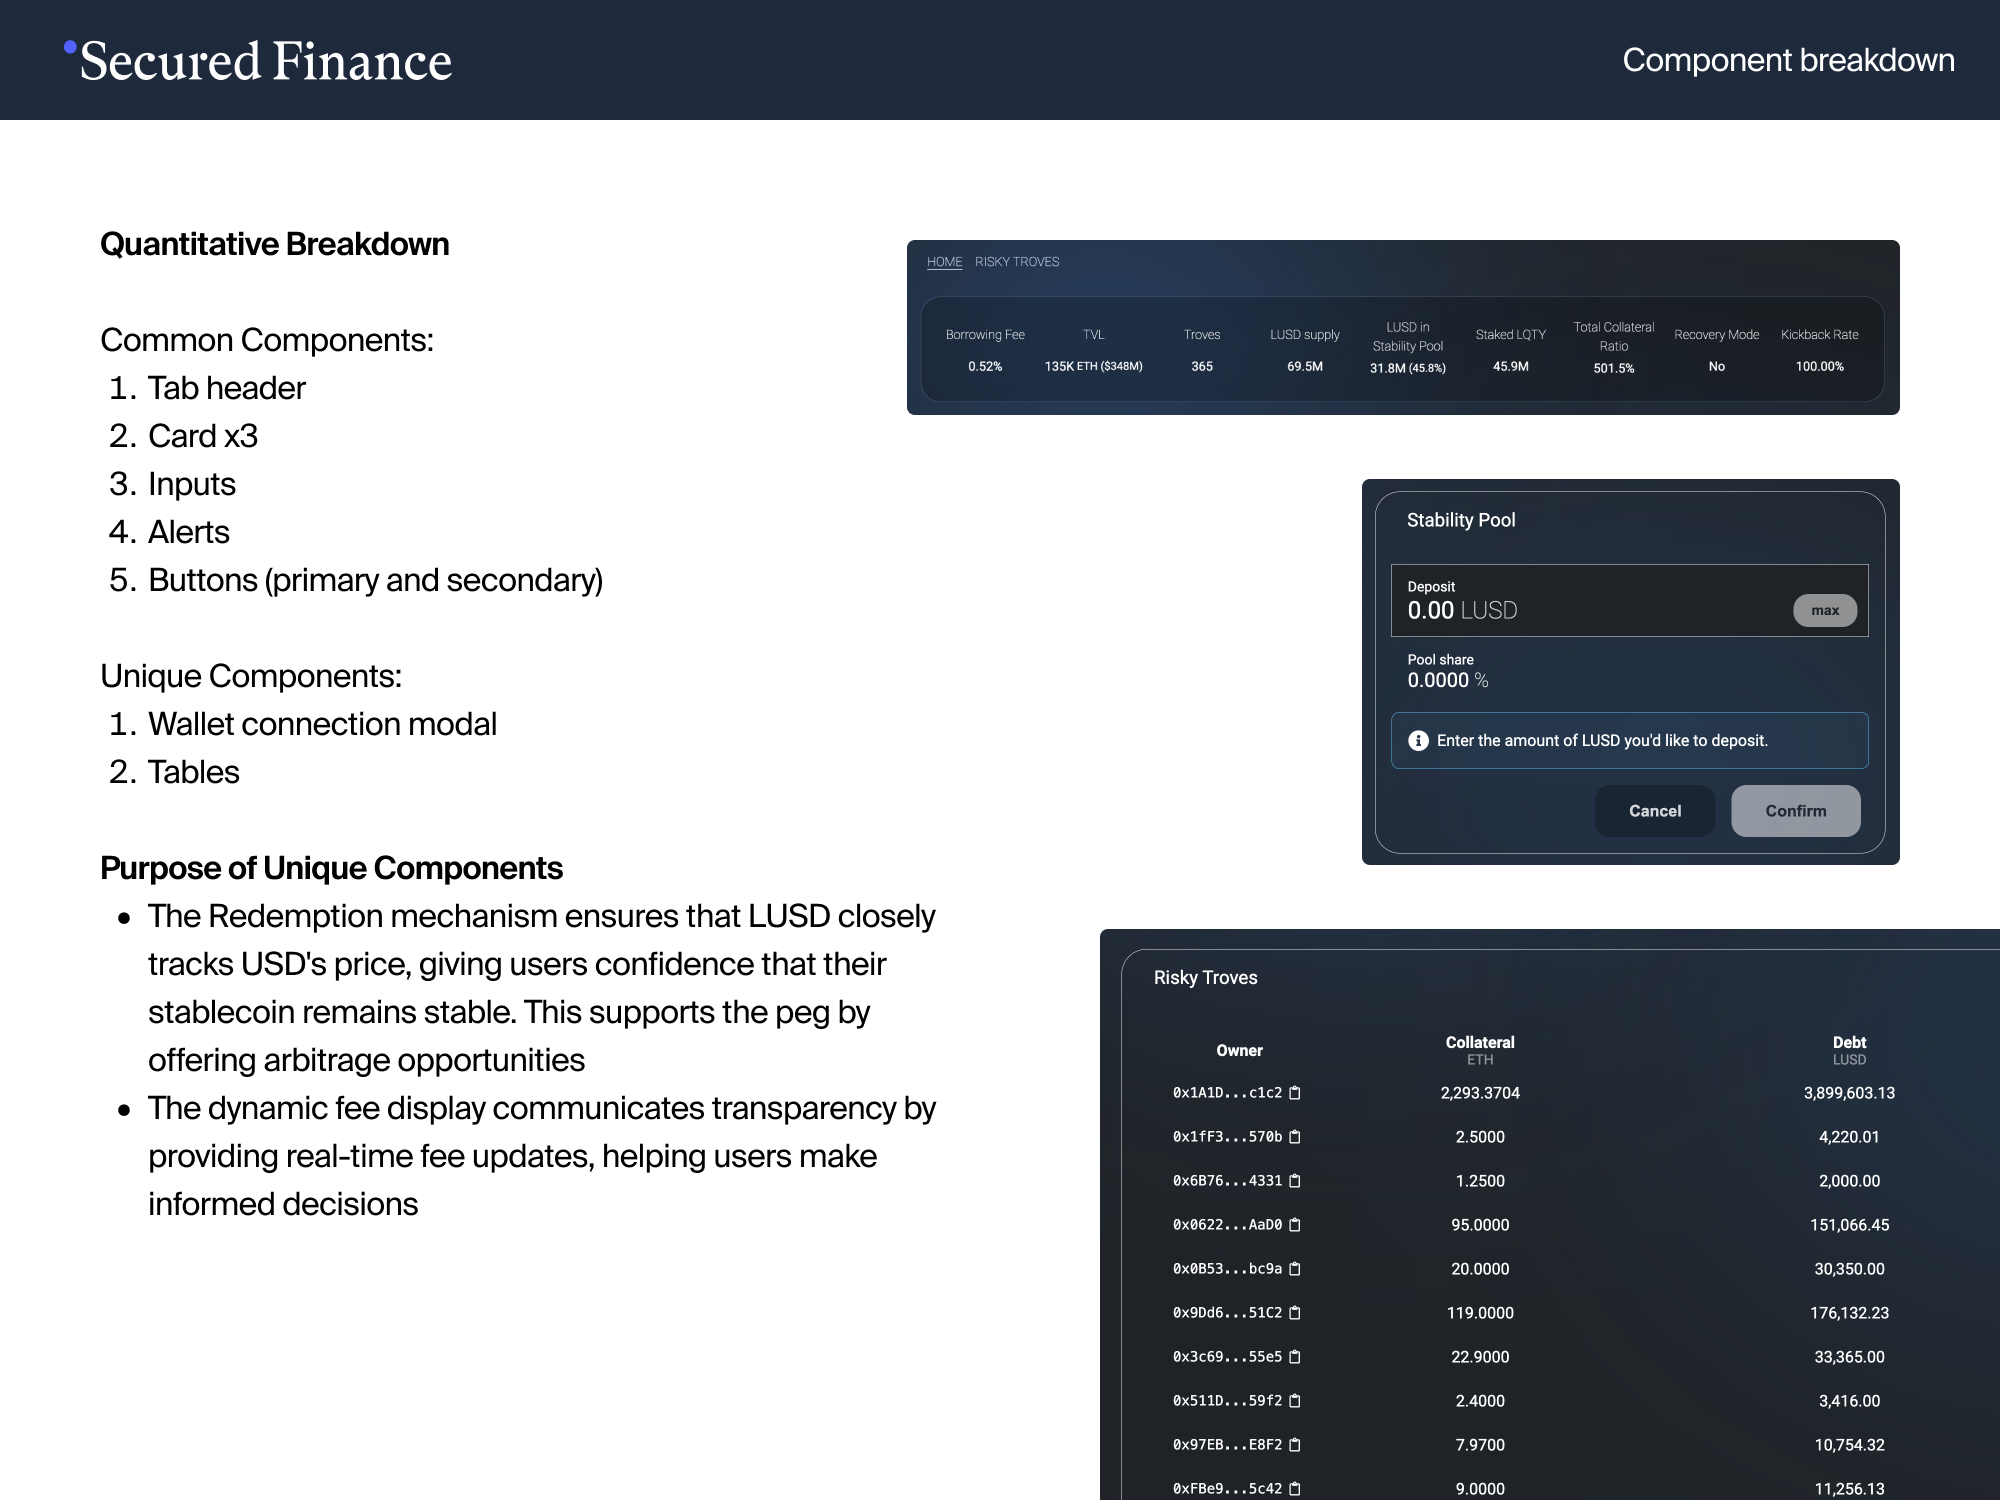Click the Risky Troves table title

(x=1206, y=978)
